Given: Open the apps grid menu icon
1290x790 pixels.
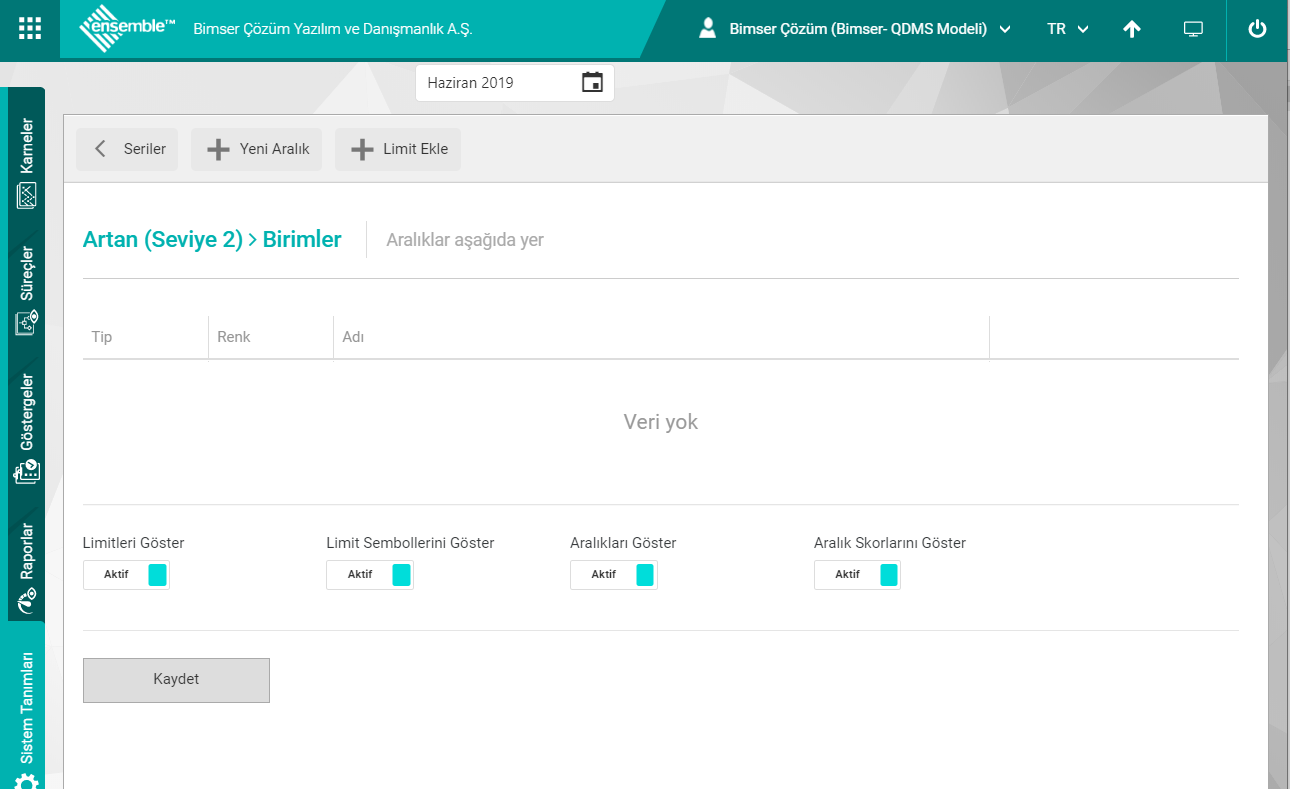Looking at the screenshot, I should coord(30,29).
